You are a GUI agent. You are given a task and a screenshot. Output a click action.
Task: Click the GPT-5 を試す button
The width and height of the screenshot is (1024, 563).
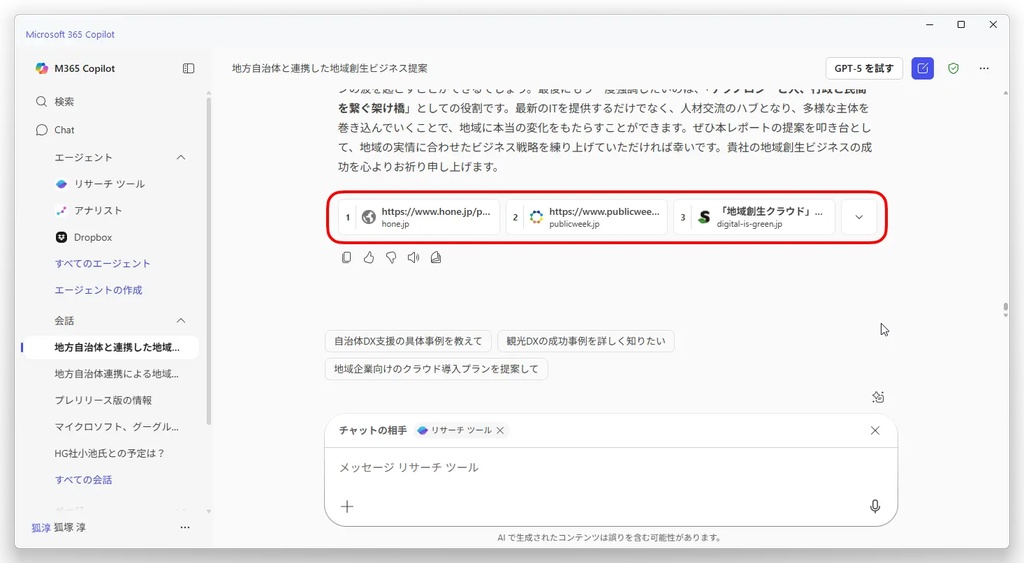pos(864,69)
